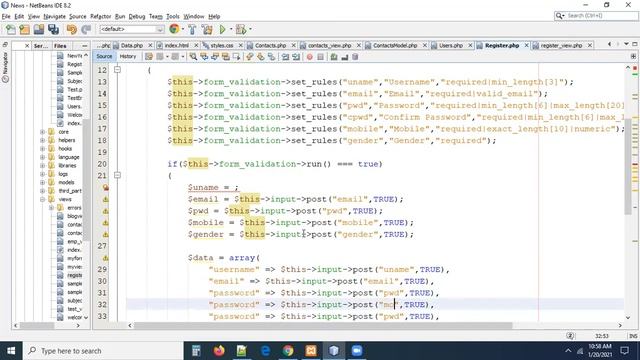This screenshot has width=640, height=360.
Task: Click the warning glyph beside the $email line
Action: click(x=106, y=199)
